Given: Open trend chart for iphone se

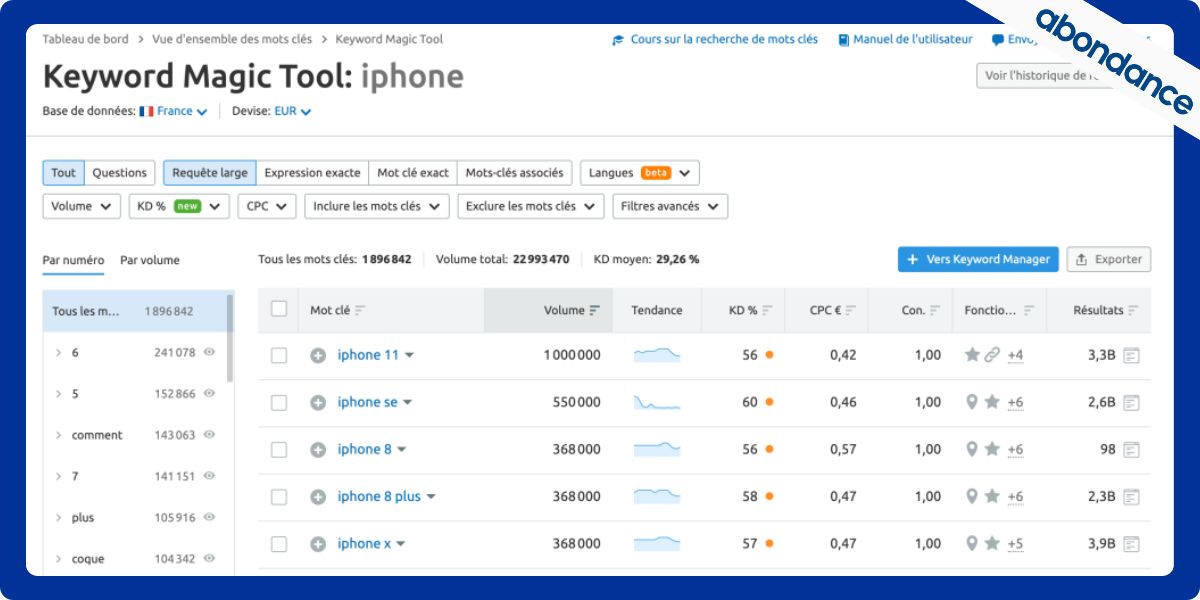Looking at the screenshot, I should 657,402.
